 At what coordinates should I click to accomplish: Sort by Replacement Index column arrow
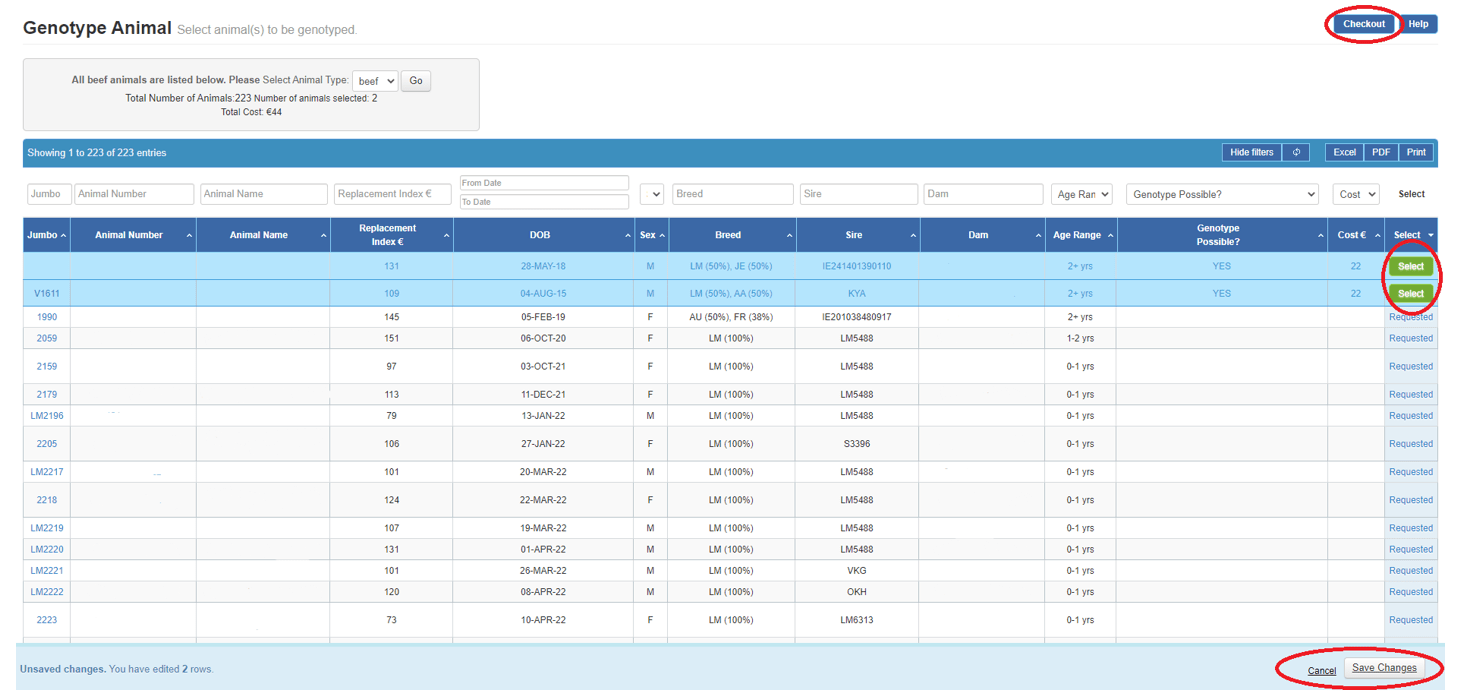(x=446, y=236)
